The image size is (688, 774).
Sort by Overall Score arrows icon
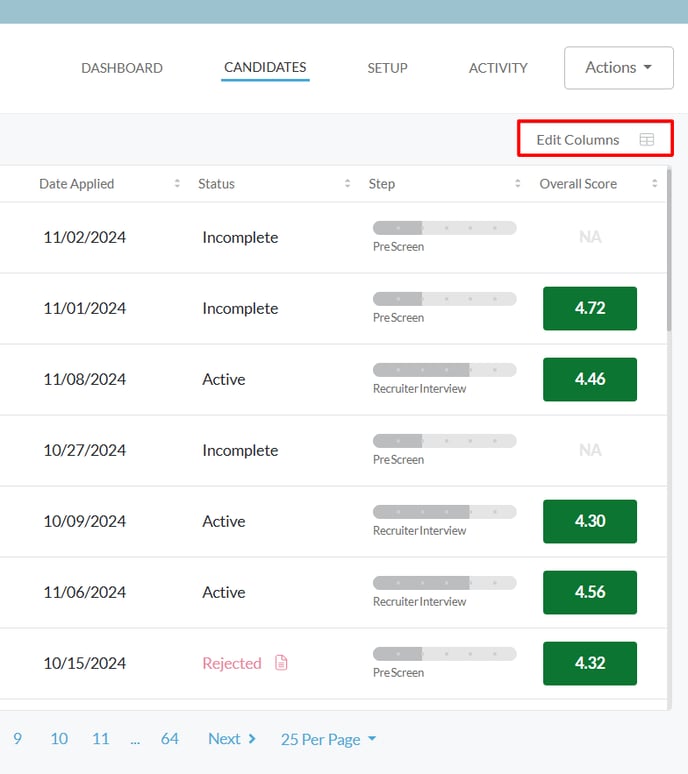point(654,184)
